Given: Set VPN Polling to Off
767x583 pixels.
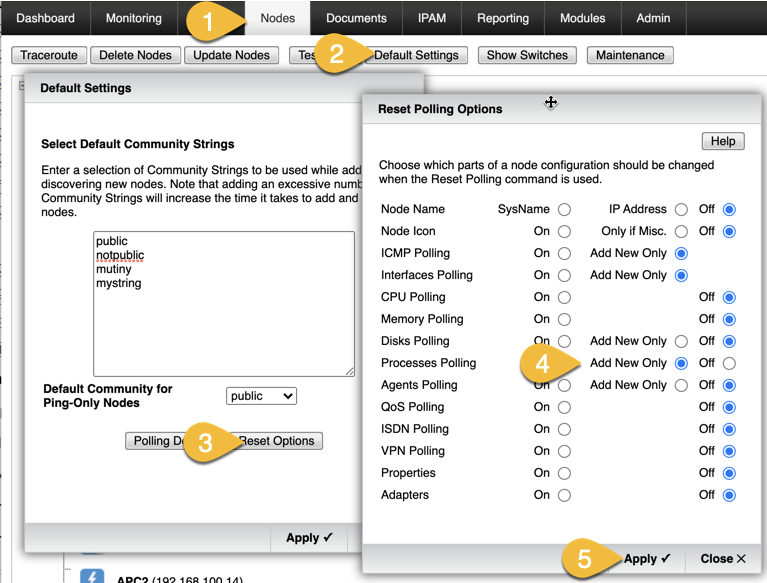Looking at the screenshot, I should click(729, 451).
